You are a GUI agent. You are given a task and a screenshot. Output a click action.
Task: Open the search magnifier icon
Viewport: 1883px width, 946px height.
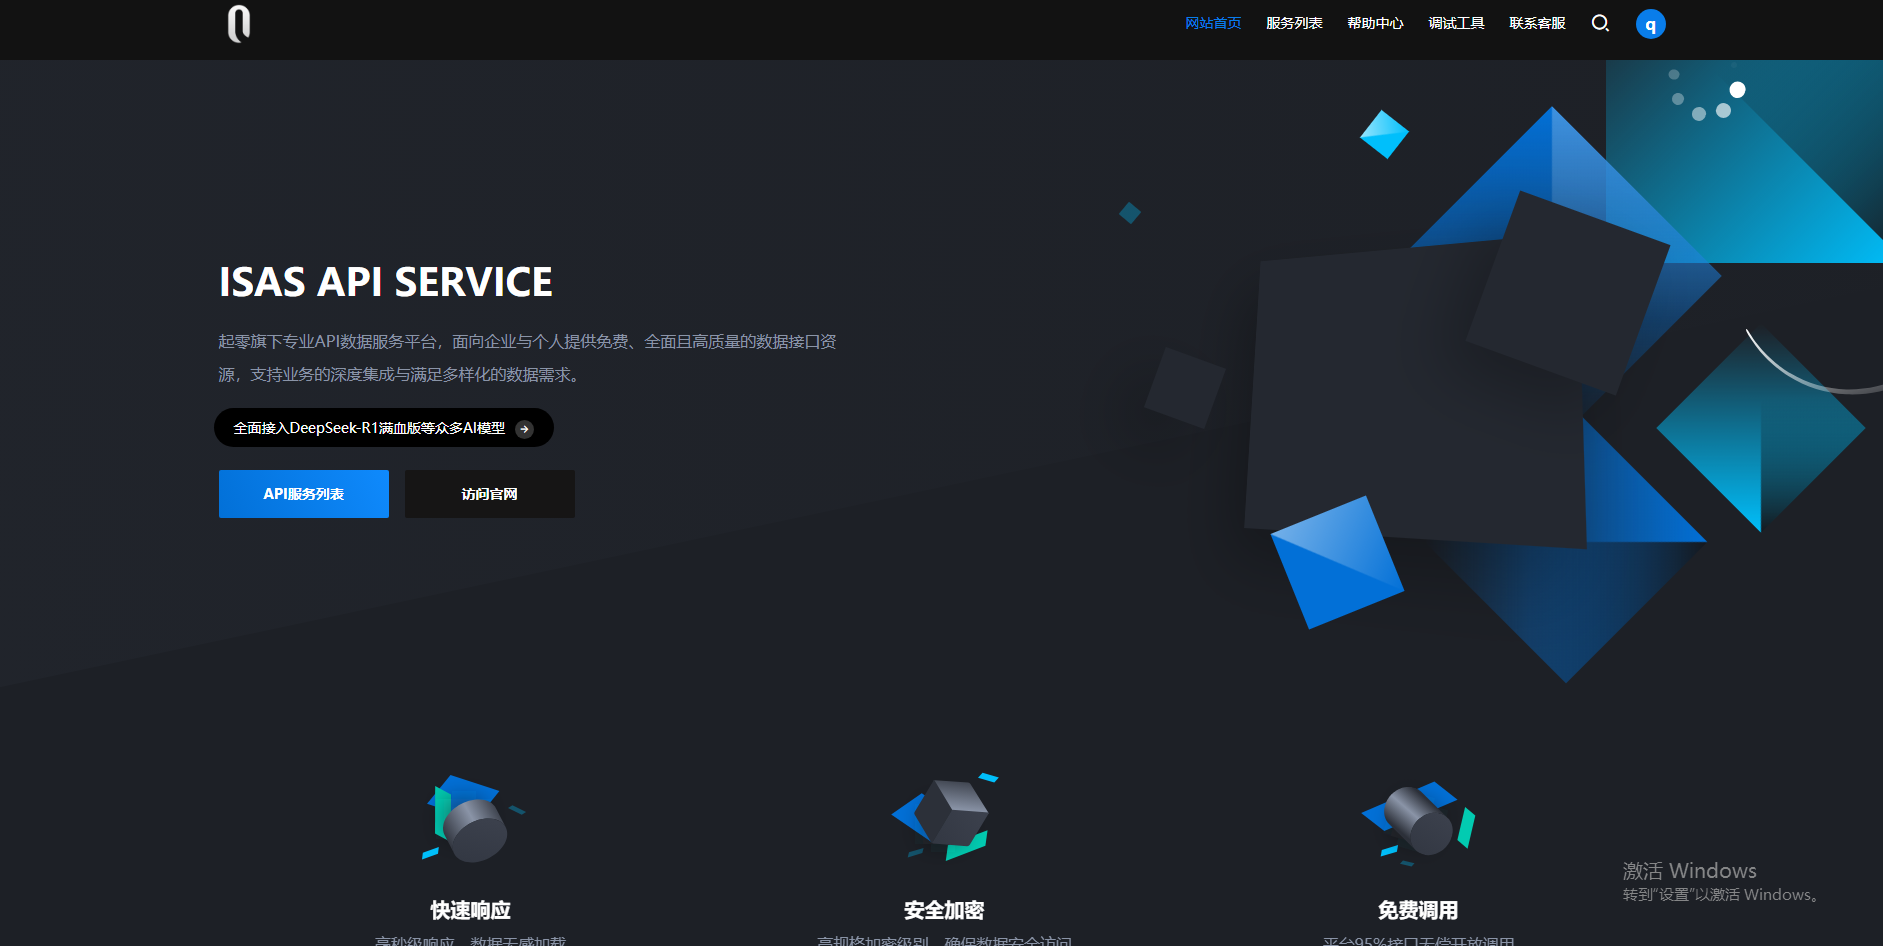click(x=1600, y=23)
